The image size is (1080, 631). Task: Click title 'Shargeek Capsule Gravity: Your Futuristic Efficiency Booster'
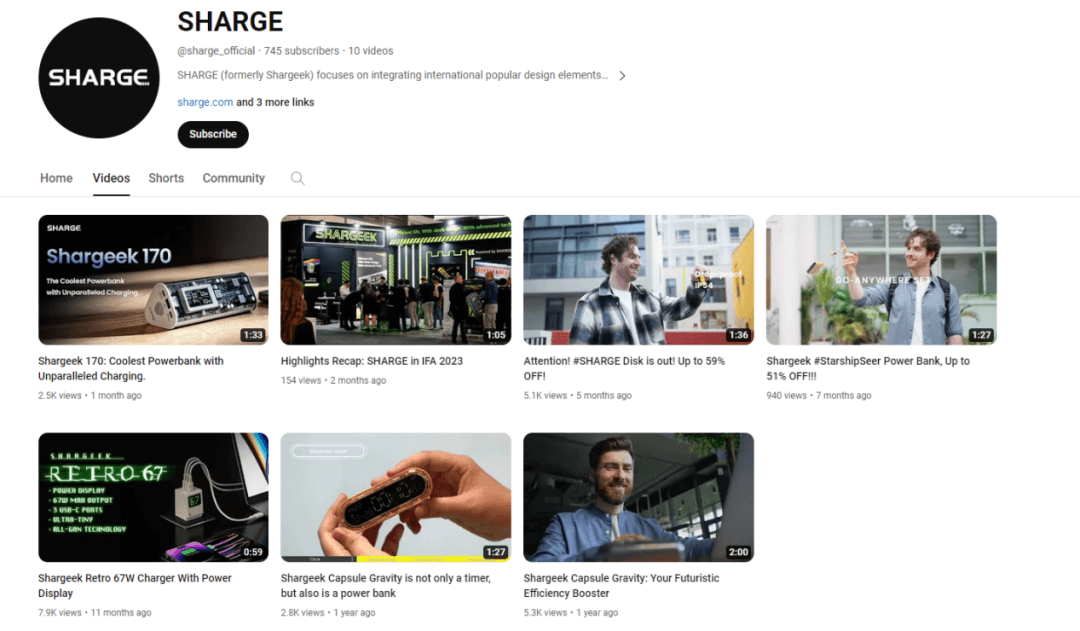[x=621, y=586]
